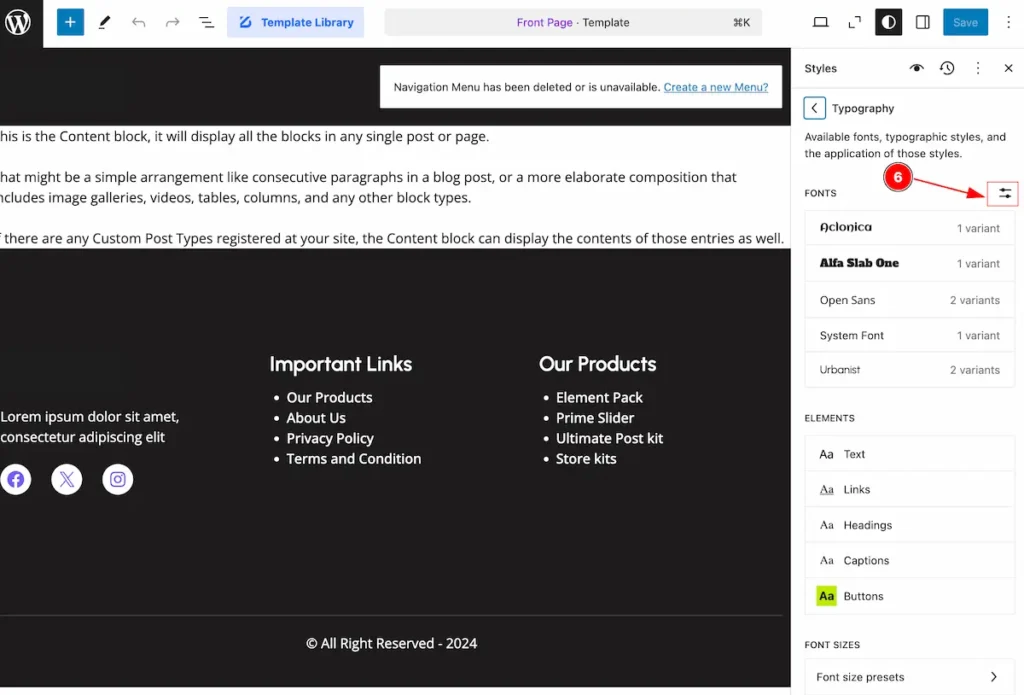This screenshot has height=695, width=1024.
Task: Toggle the Settings sidebar panel icon
Action: [922, 22]
